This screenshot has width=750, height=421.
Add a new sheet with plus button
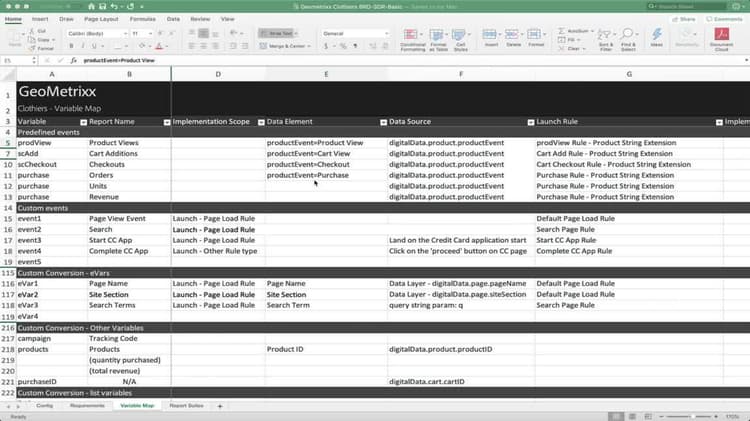click(x=220, y=406)
